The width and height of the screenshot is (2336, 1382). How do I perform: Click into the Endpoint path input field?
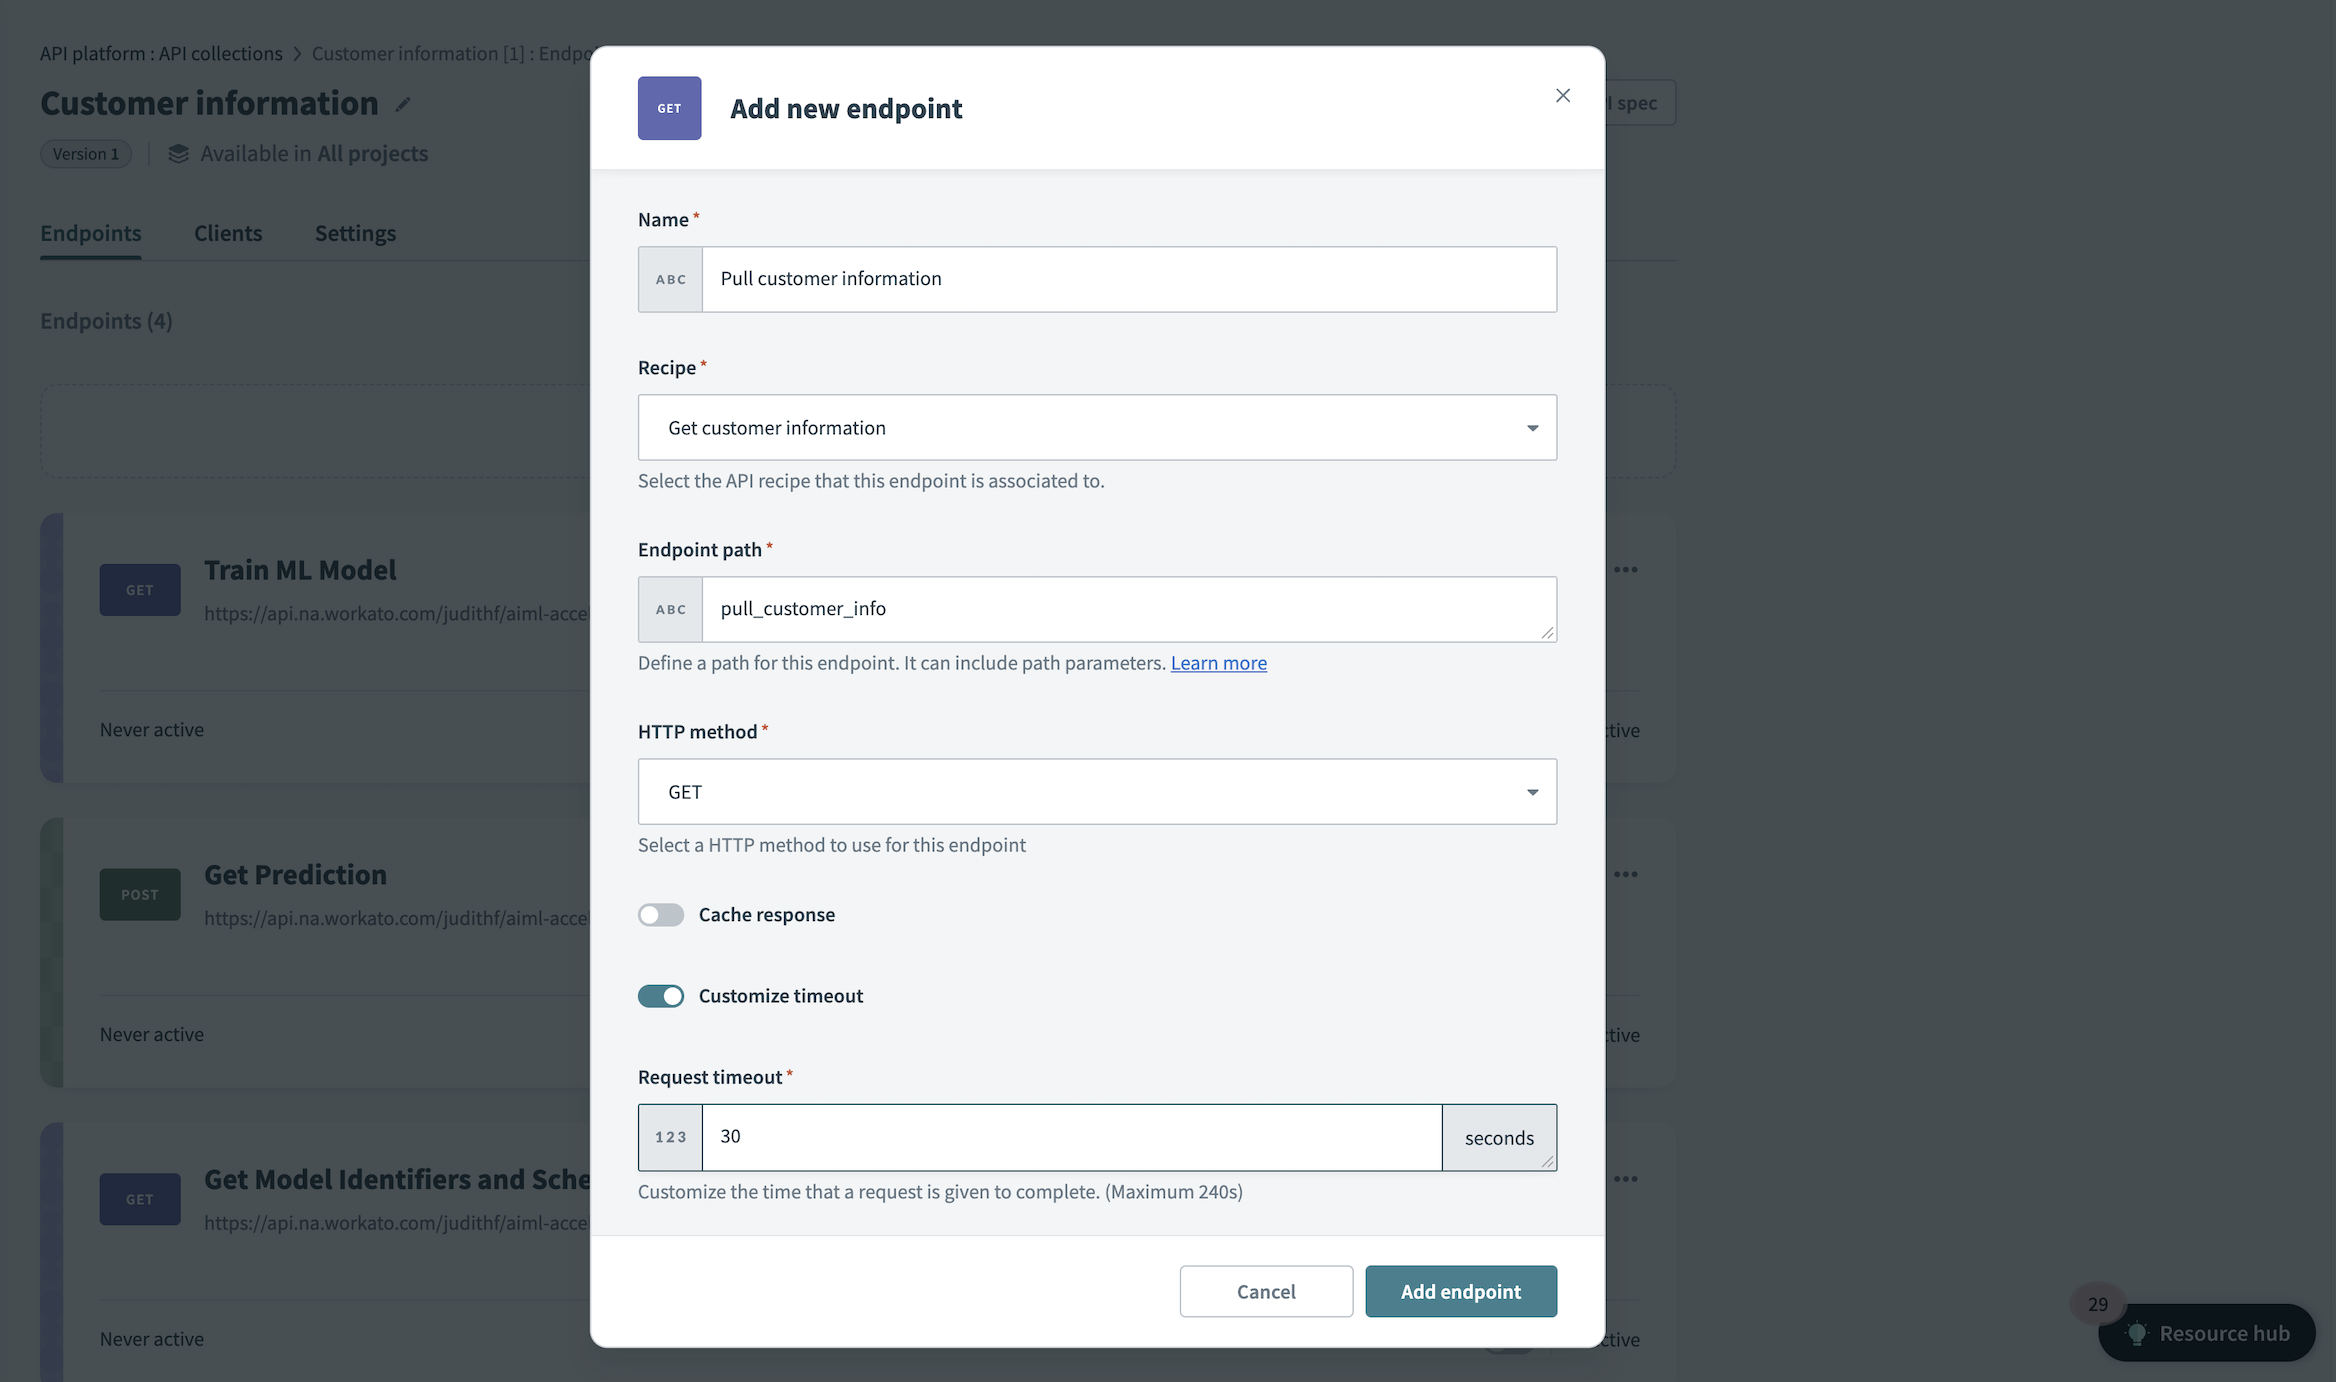[1127, 609]
